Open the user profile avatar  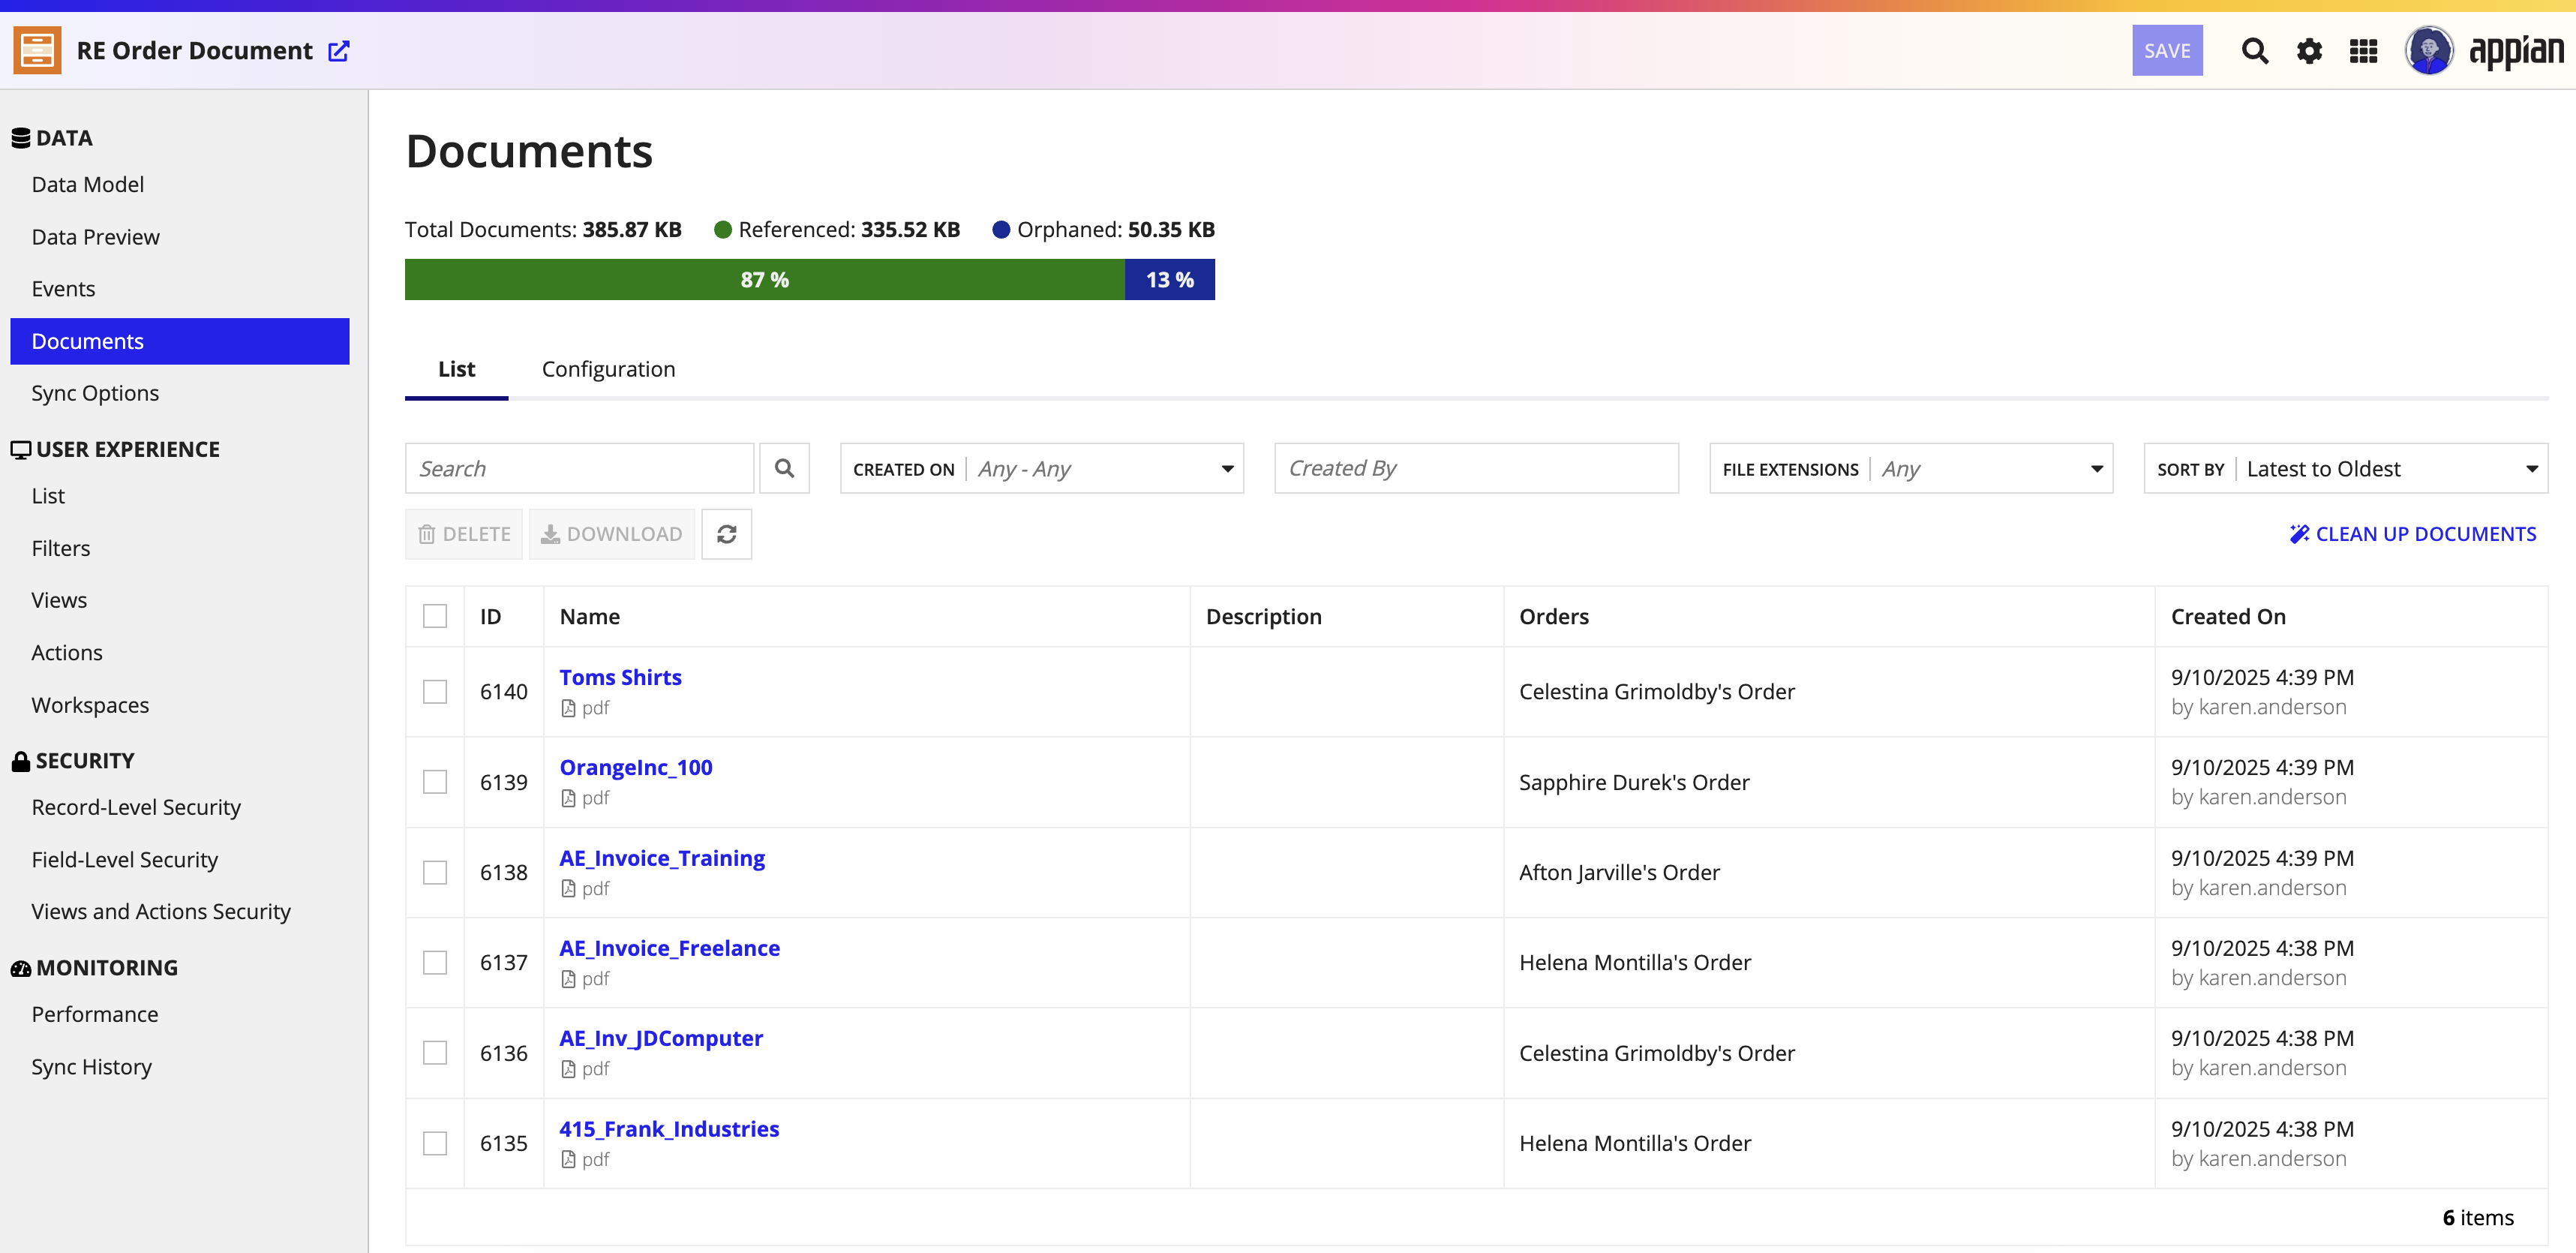tap(2429, 50)
